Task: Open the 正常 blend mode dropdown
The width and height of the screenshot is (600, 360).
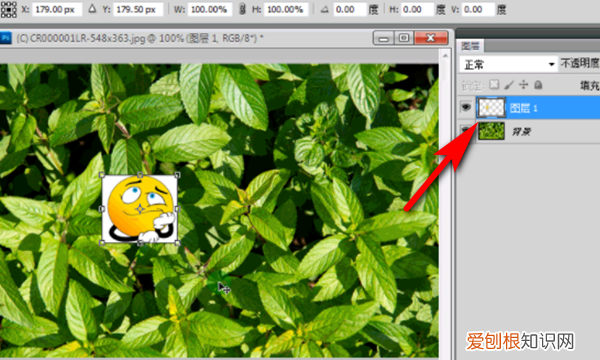Action: 508,64
